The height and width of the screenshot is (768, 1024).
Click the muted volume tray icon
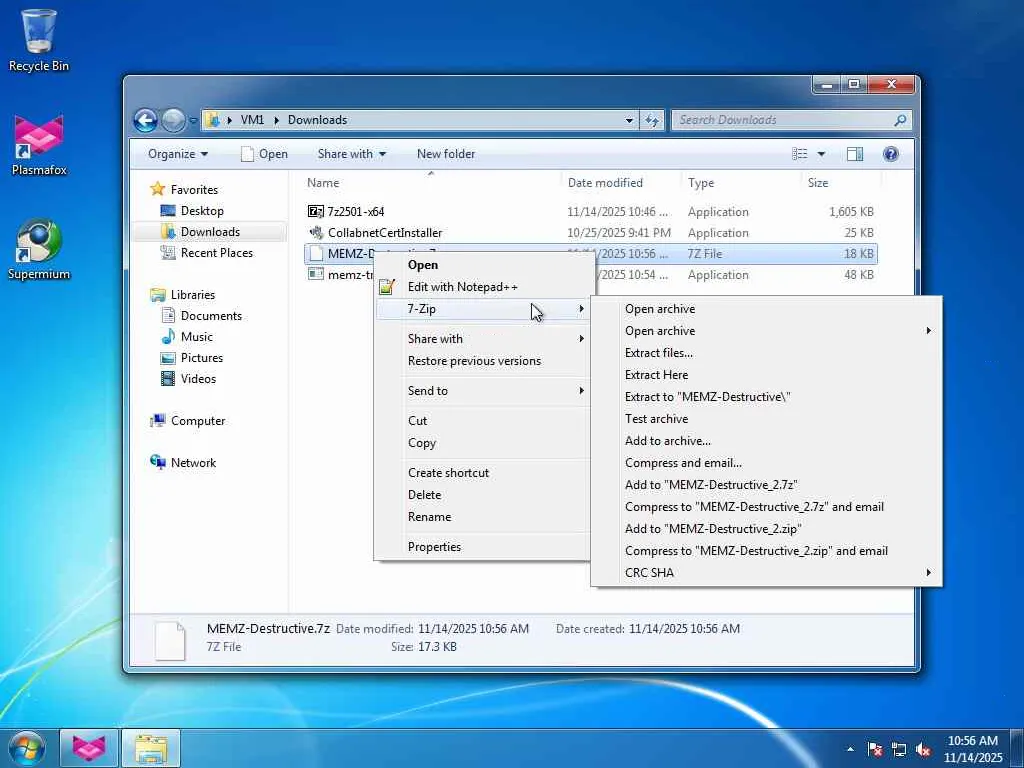[923, 749]
